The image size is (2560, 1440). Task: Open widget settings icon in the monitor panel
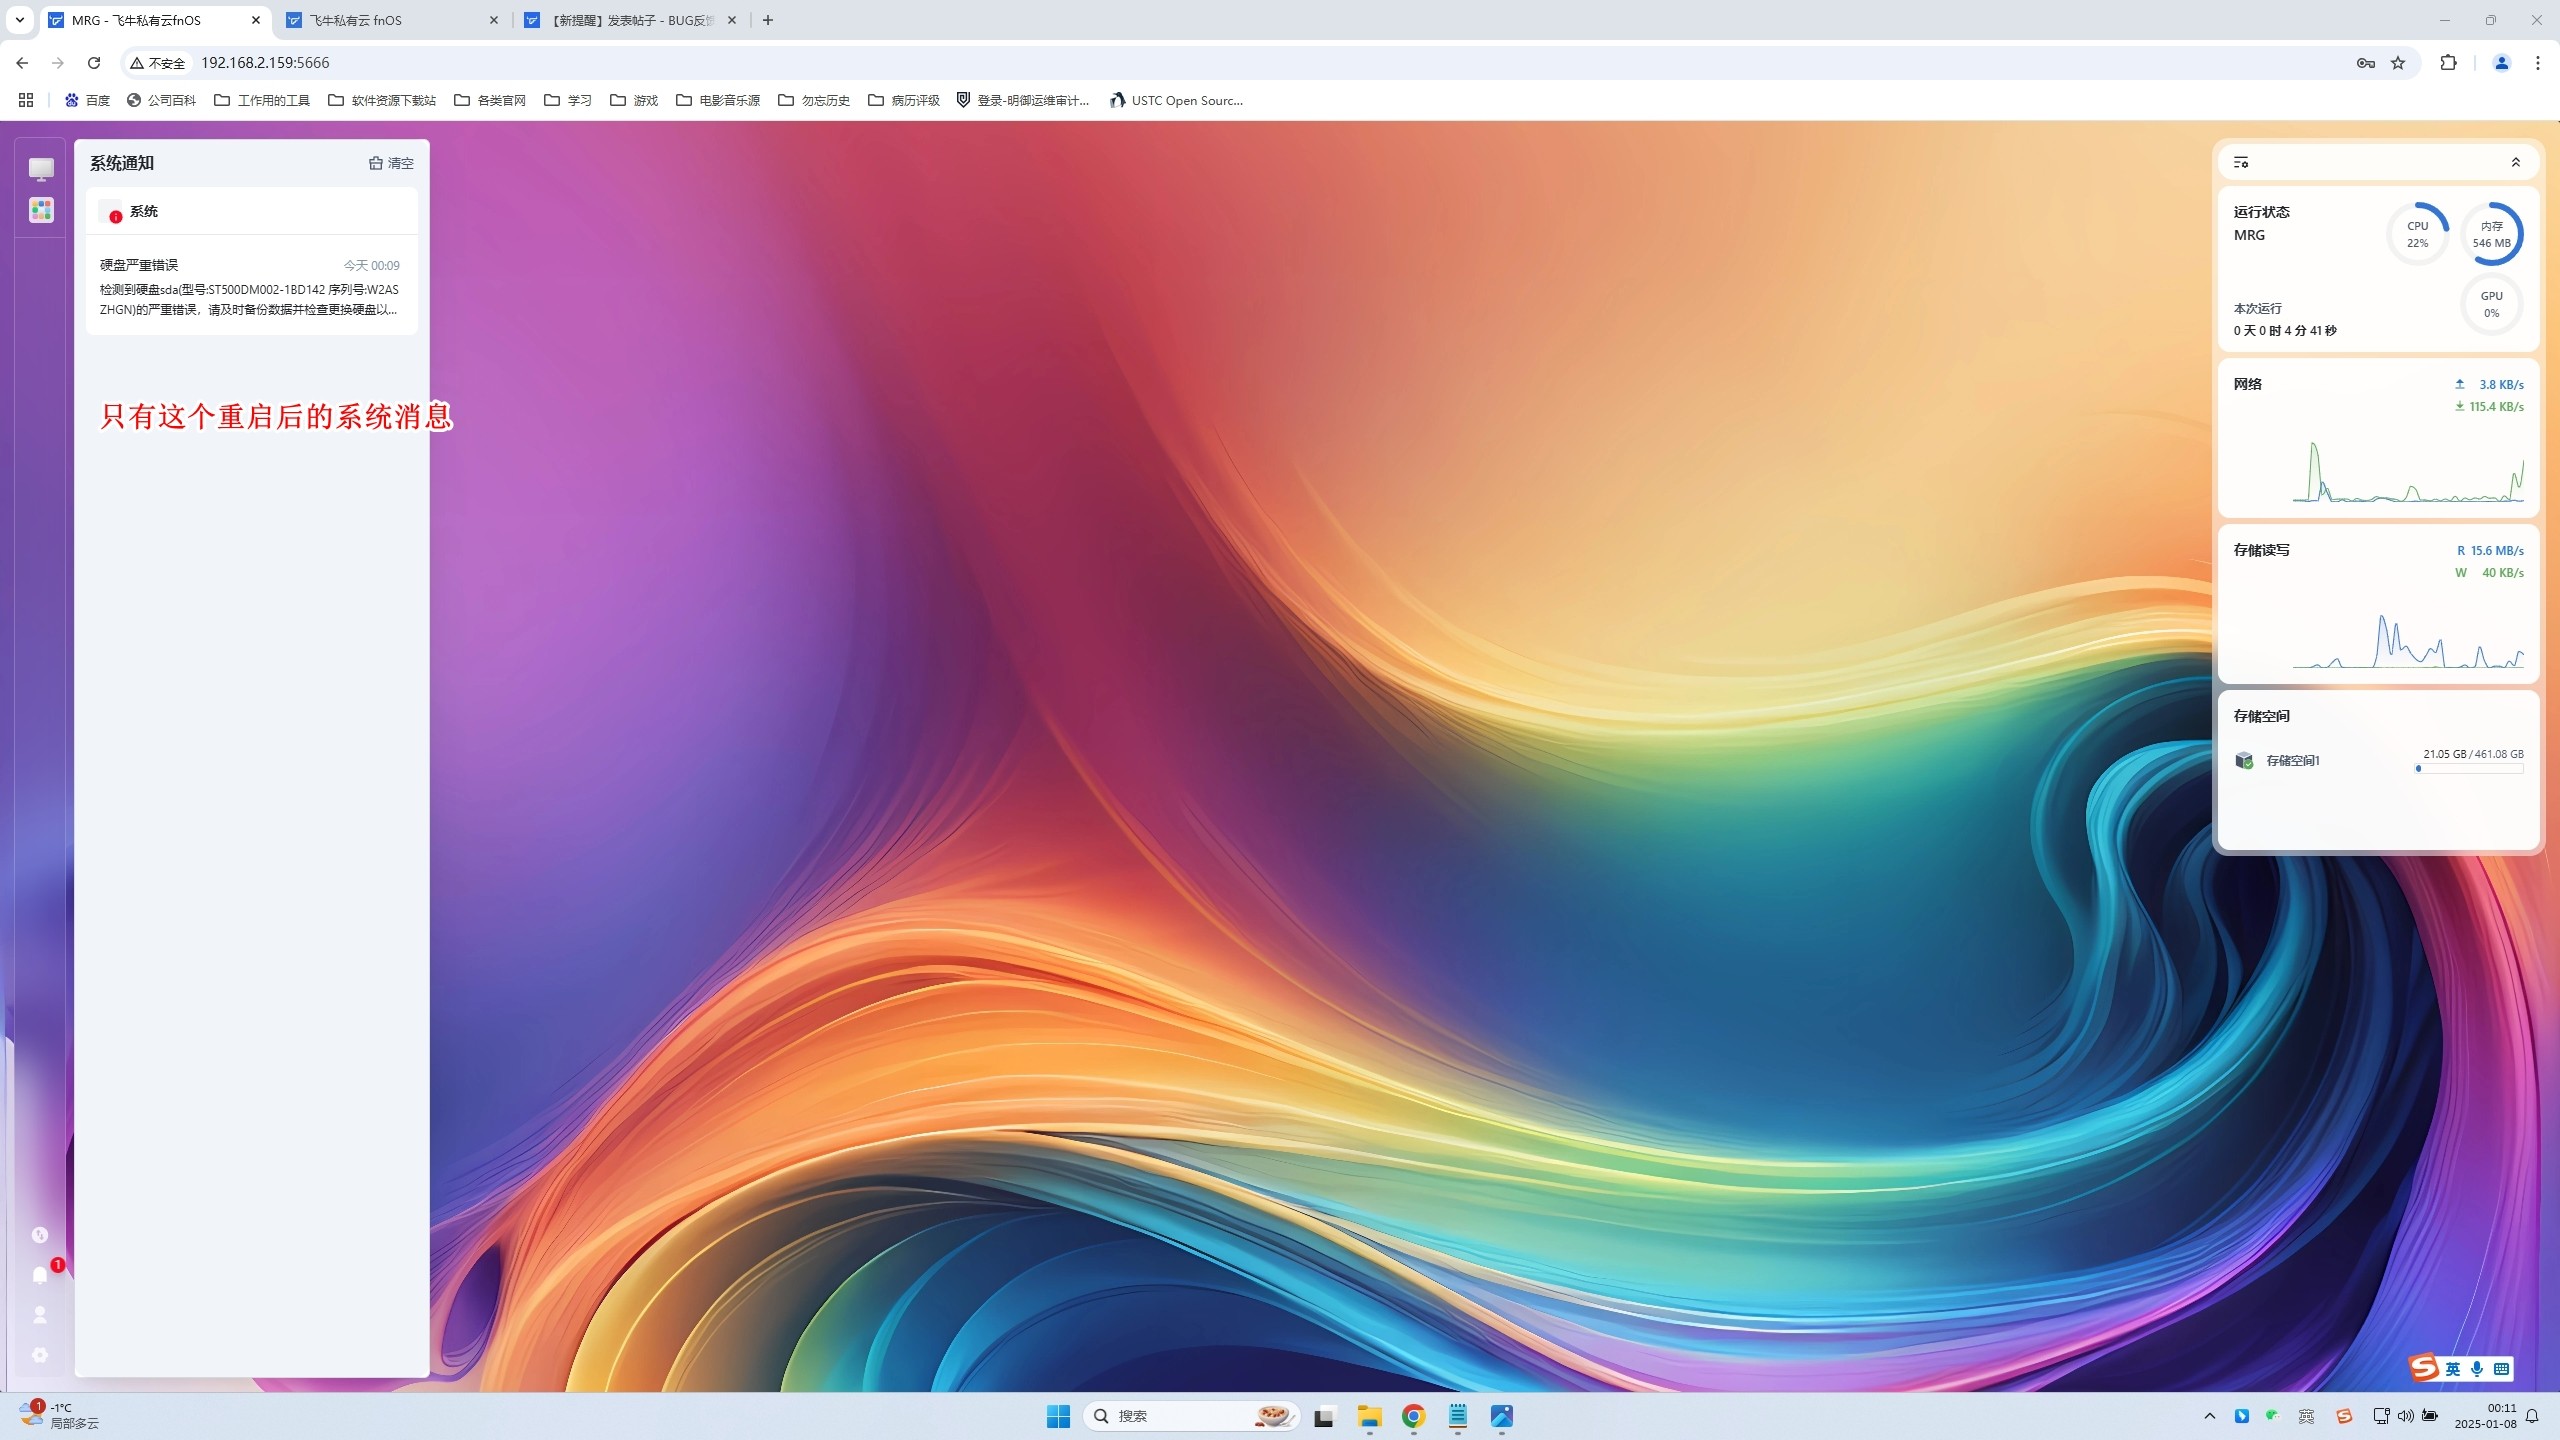pos(2241,162)
